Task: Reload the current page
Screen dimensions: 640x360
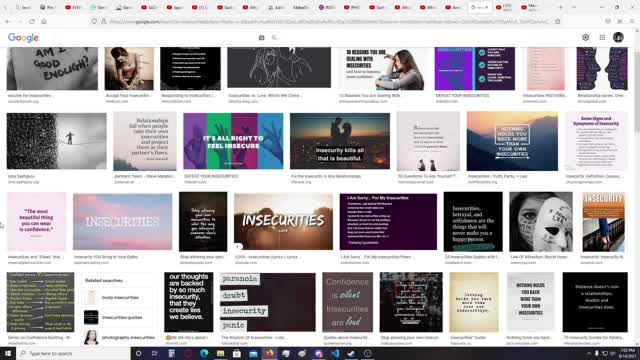Action: [x=32, y=21]
